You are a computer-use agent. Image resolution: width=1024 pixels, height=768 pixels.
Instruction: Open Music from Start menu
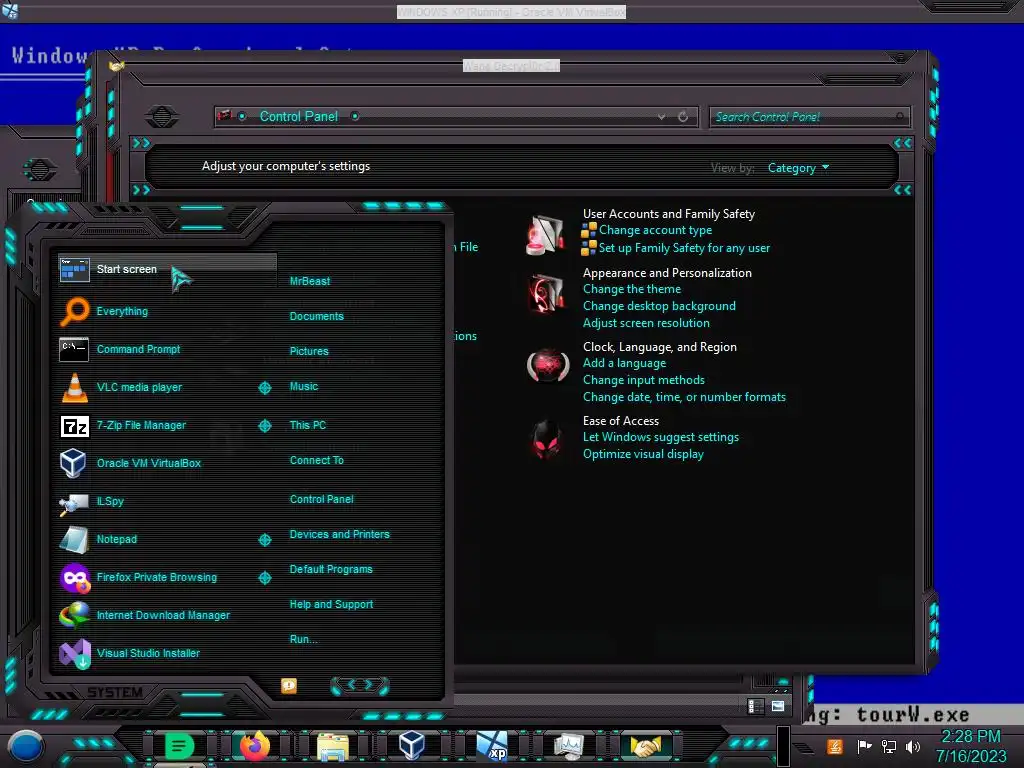(x=304, y=387)
